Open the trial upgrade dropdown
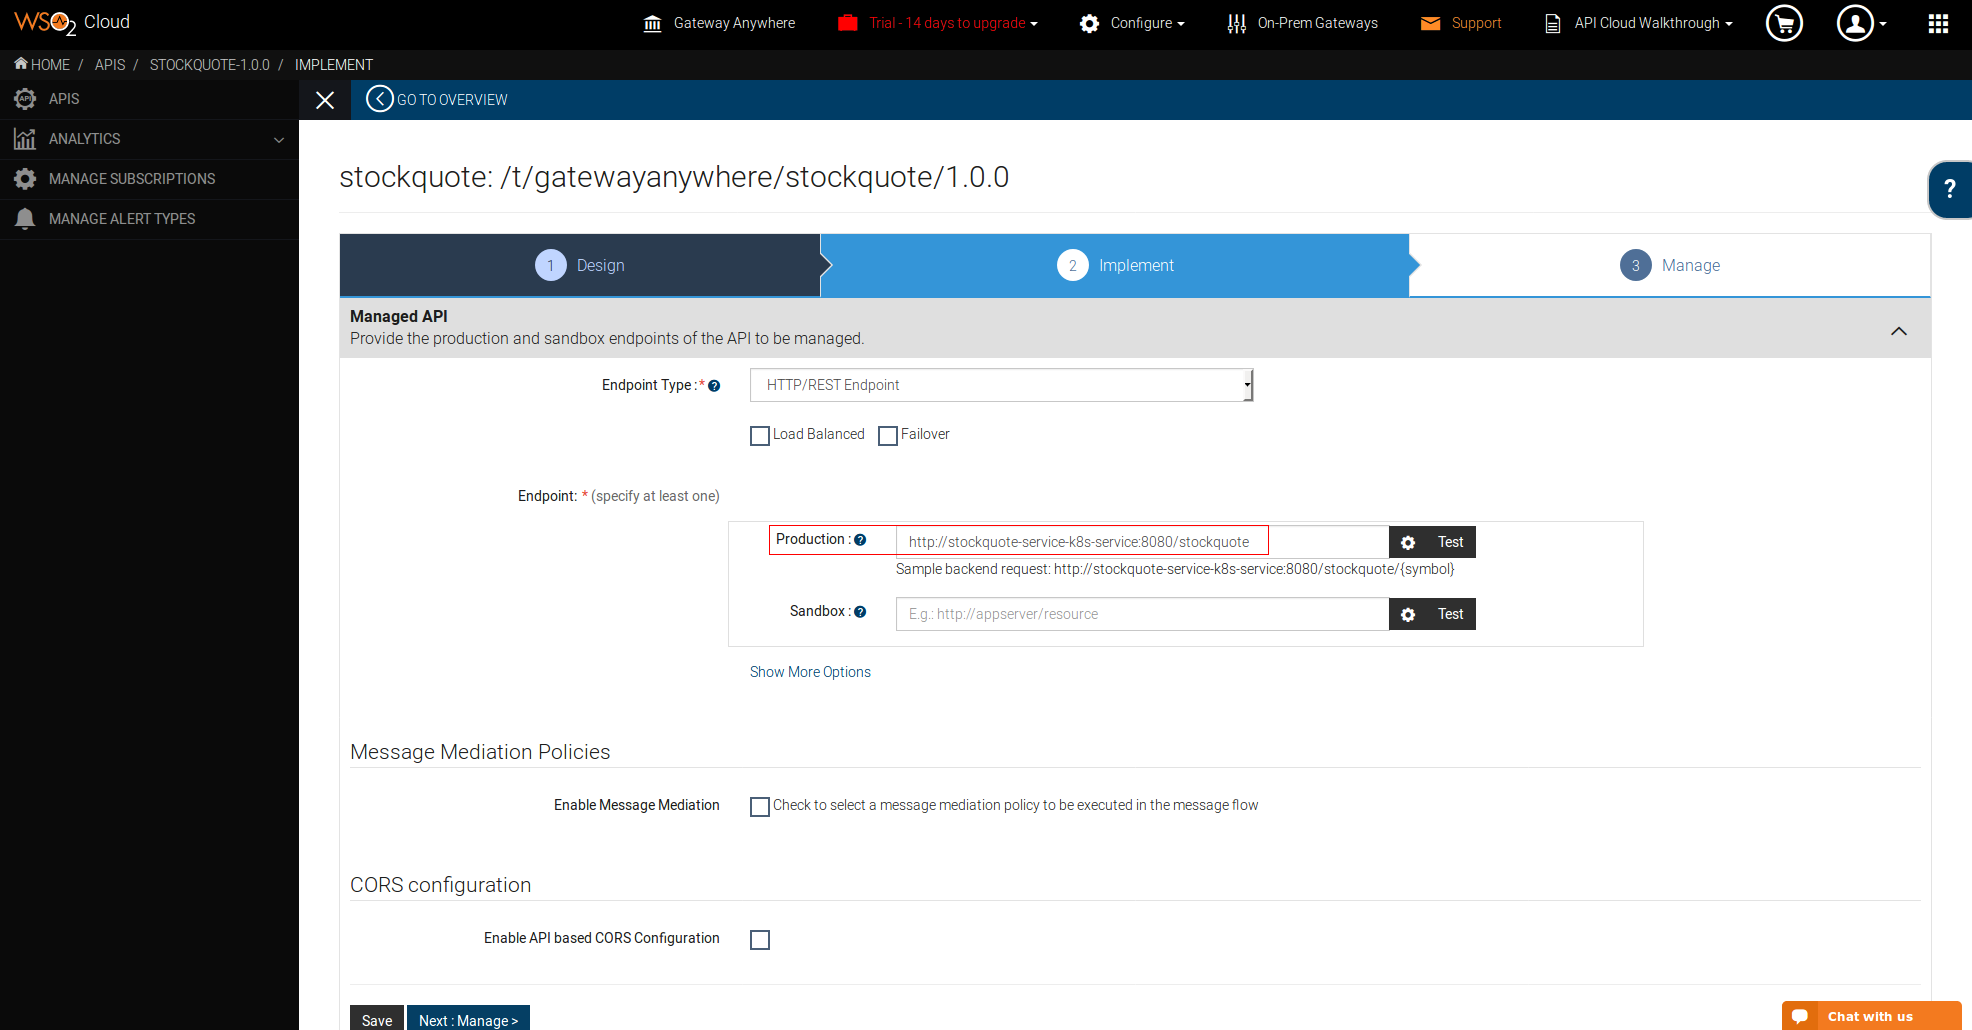 coord(953,23)
